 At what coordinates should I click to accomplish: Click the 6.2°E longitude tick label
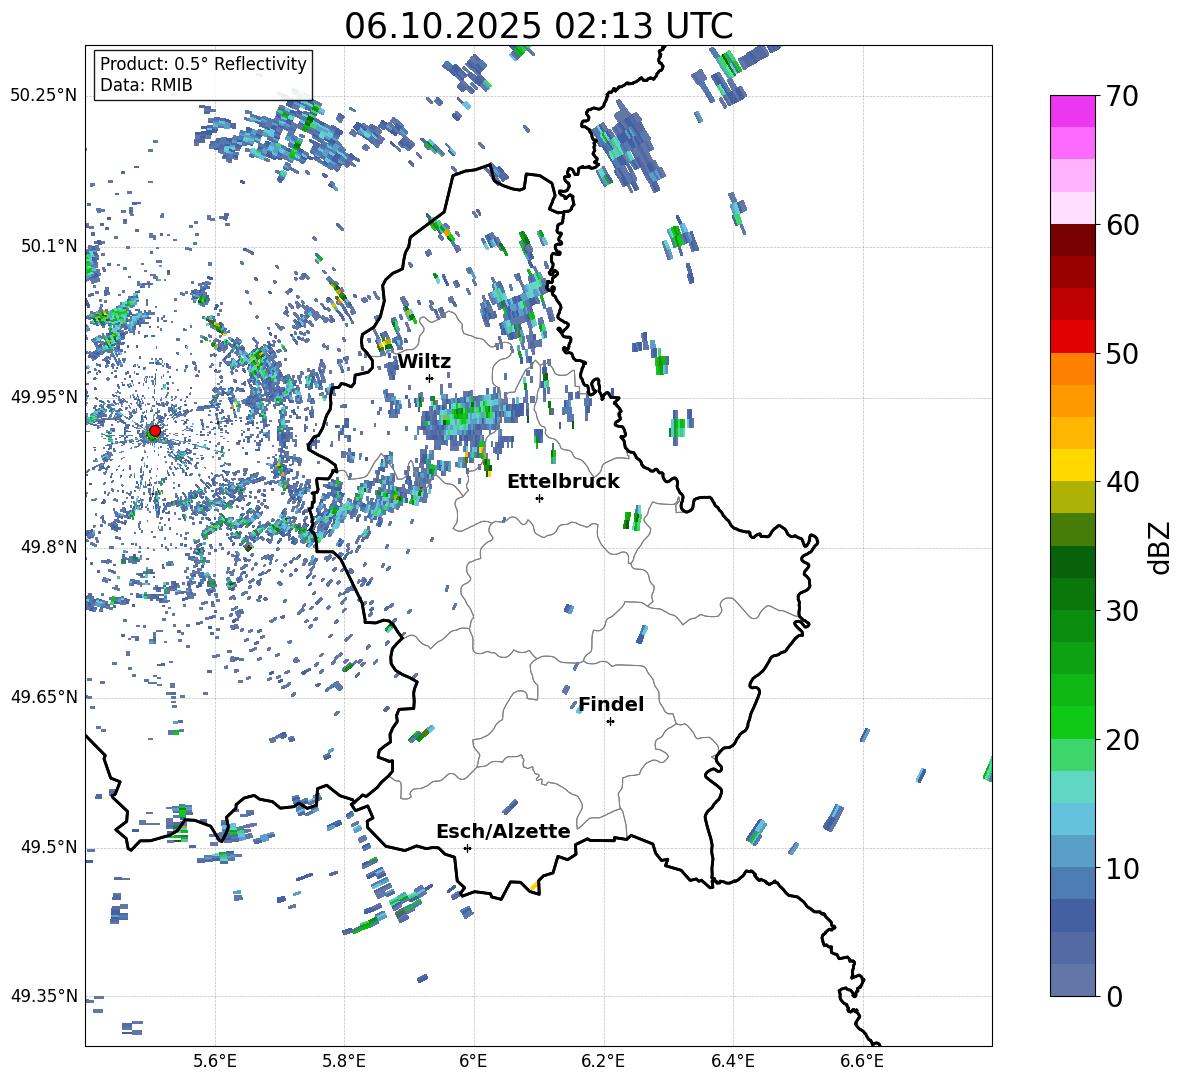click(603, 1060)
